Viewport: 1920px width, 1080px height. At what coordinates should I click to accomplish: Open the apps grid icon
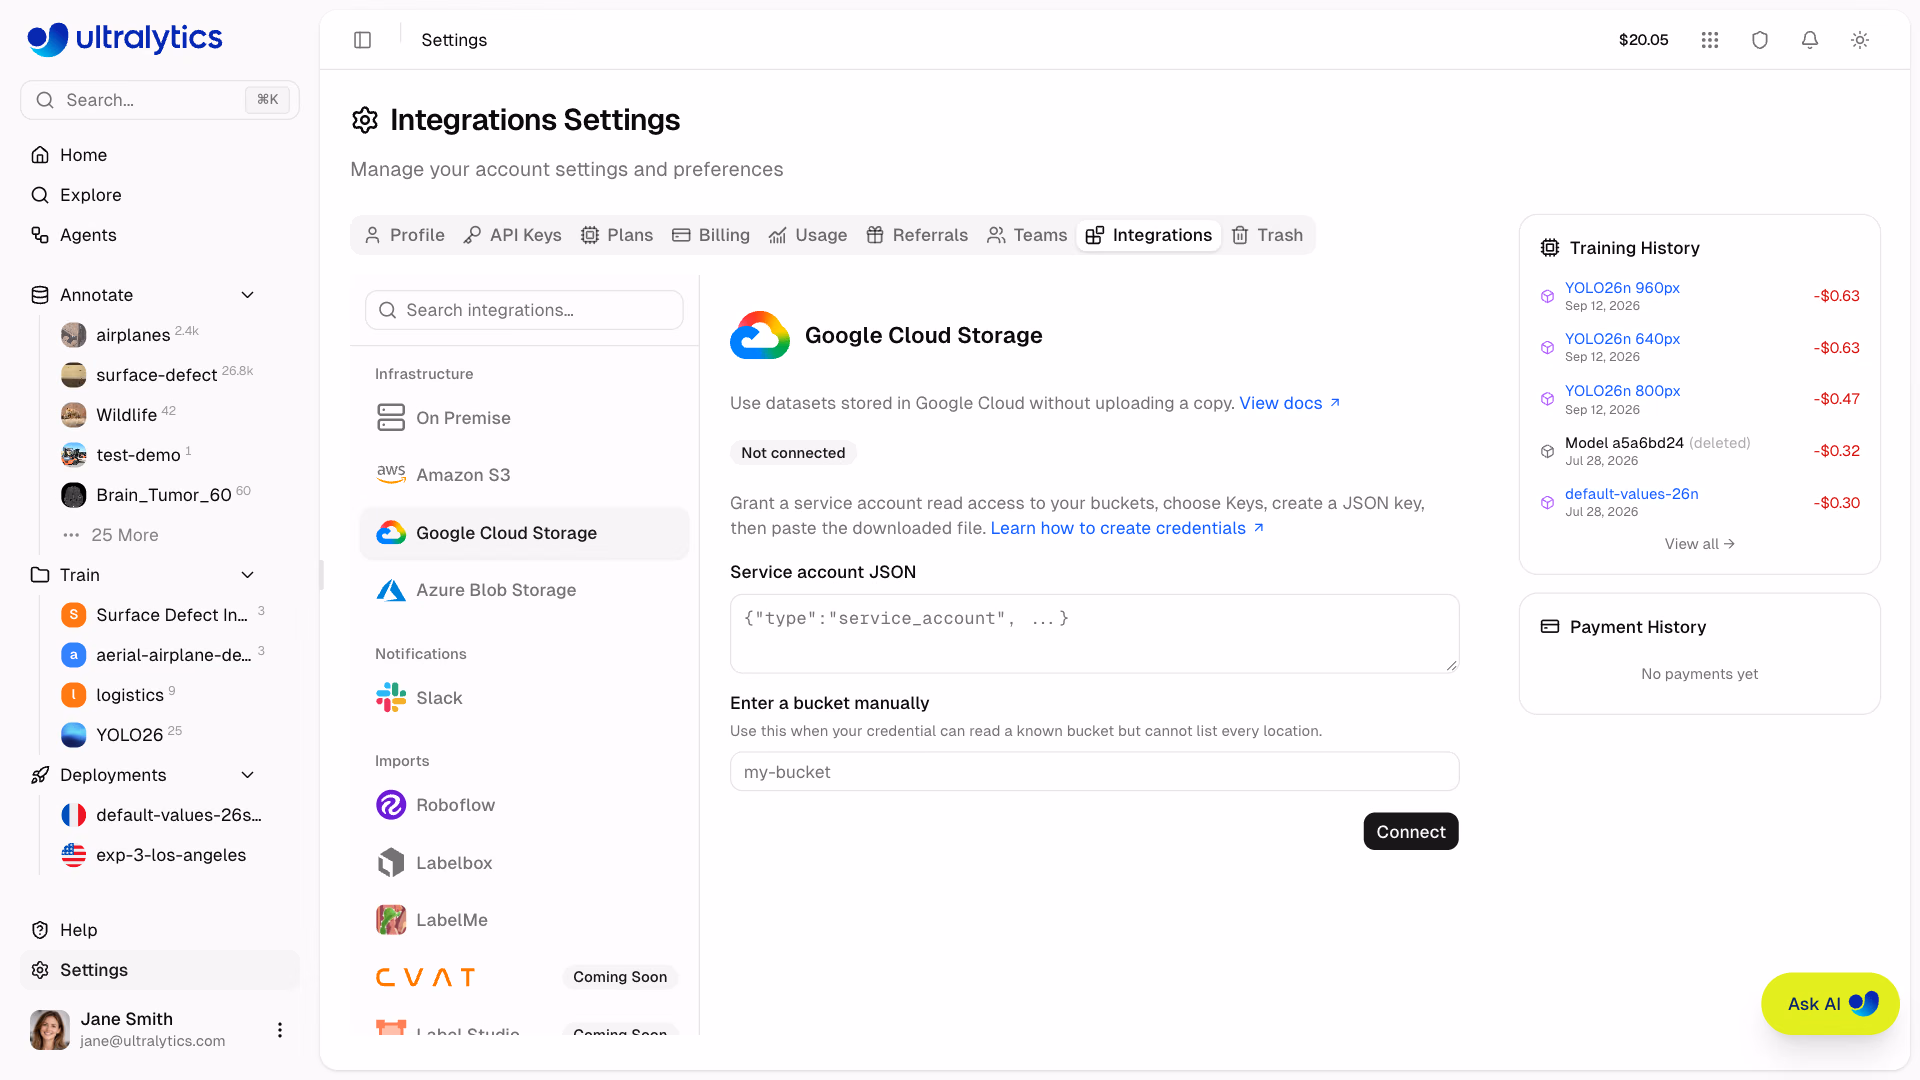click(1710, 40)
